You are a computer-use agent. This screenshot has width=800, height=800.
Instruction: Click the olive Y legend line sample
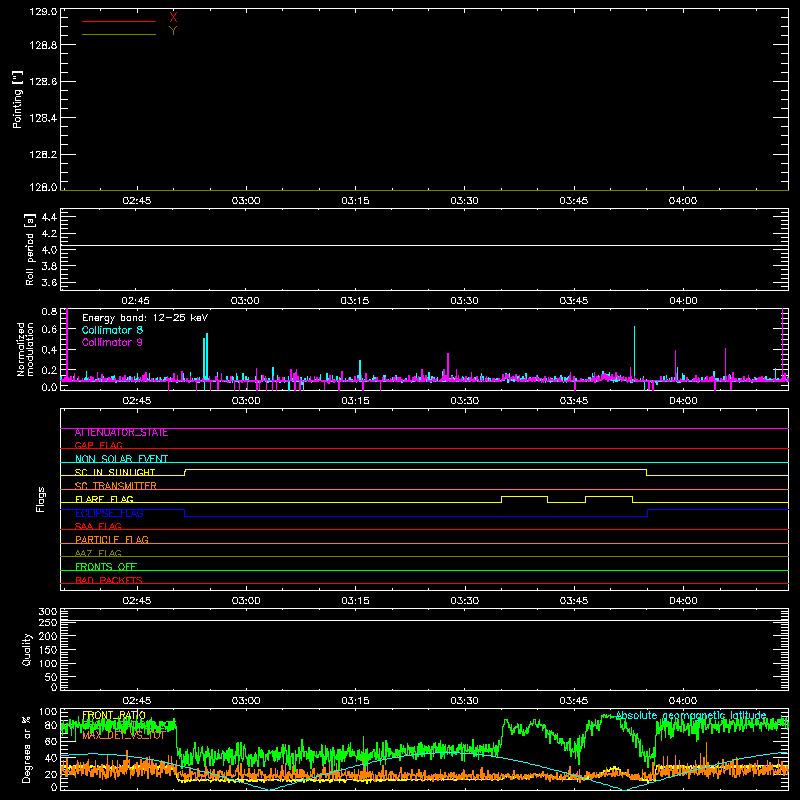(119, 34)
